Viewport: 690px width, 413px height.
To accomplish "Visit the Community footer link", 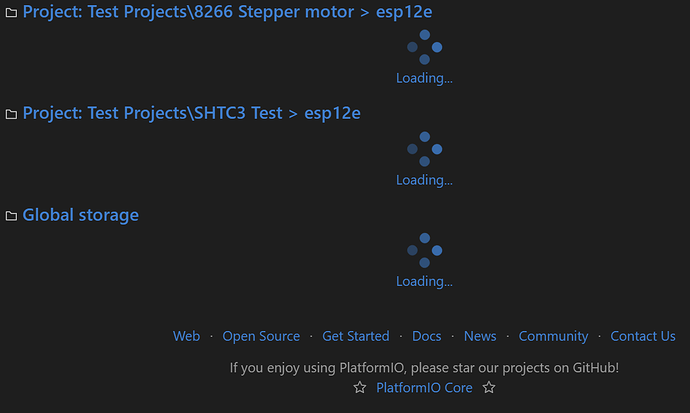I will click(x=553, y=336).
